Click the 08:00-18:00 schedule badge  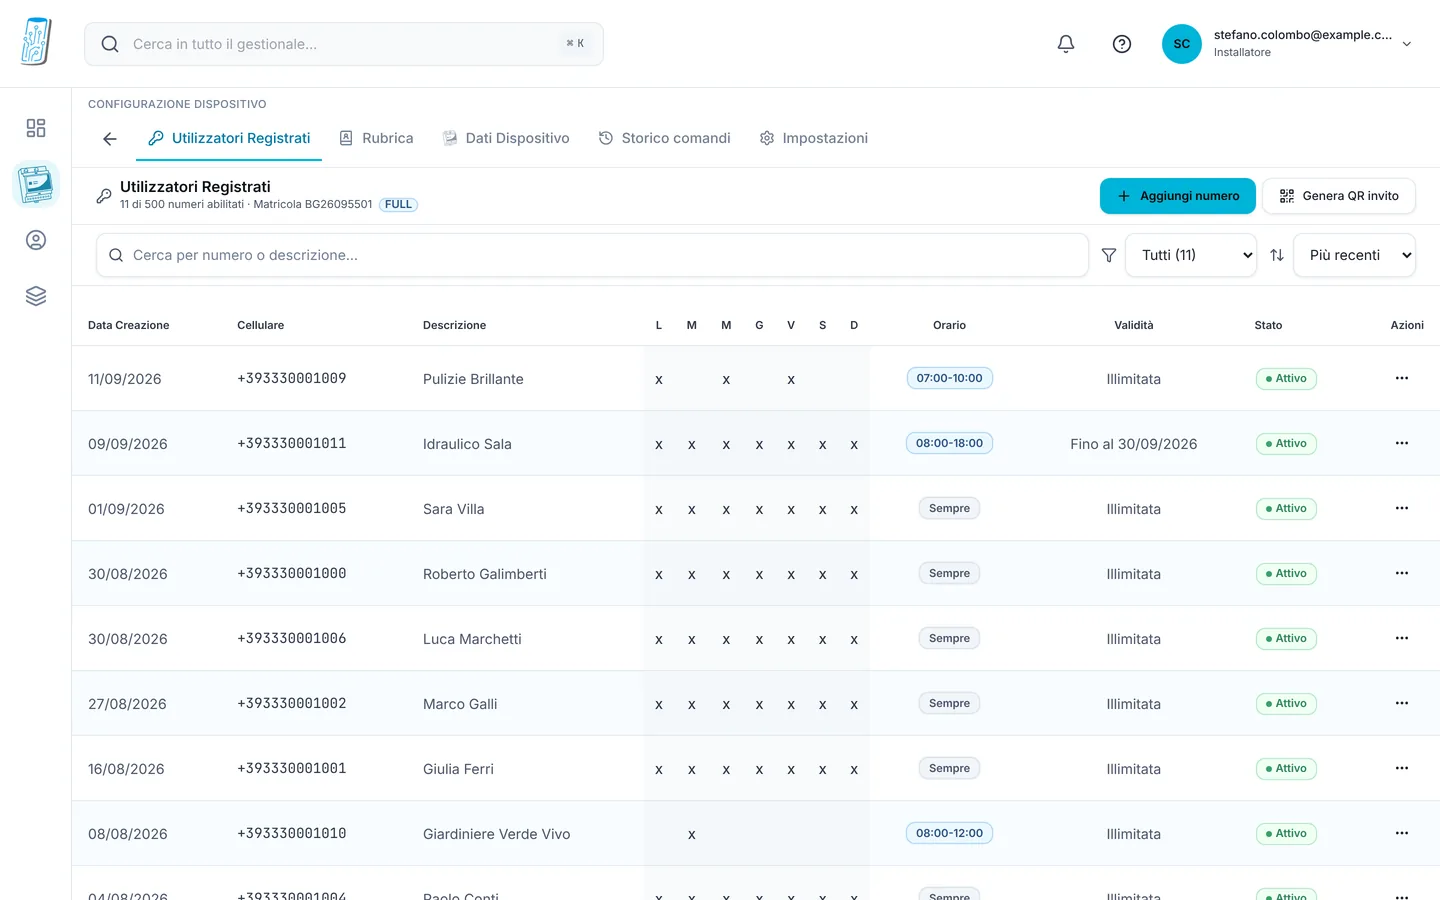(950, 443)
